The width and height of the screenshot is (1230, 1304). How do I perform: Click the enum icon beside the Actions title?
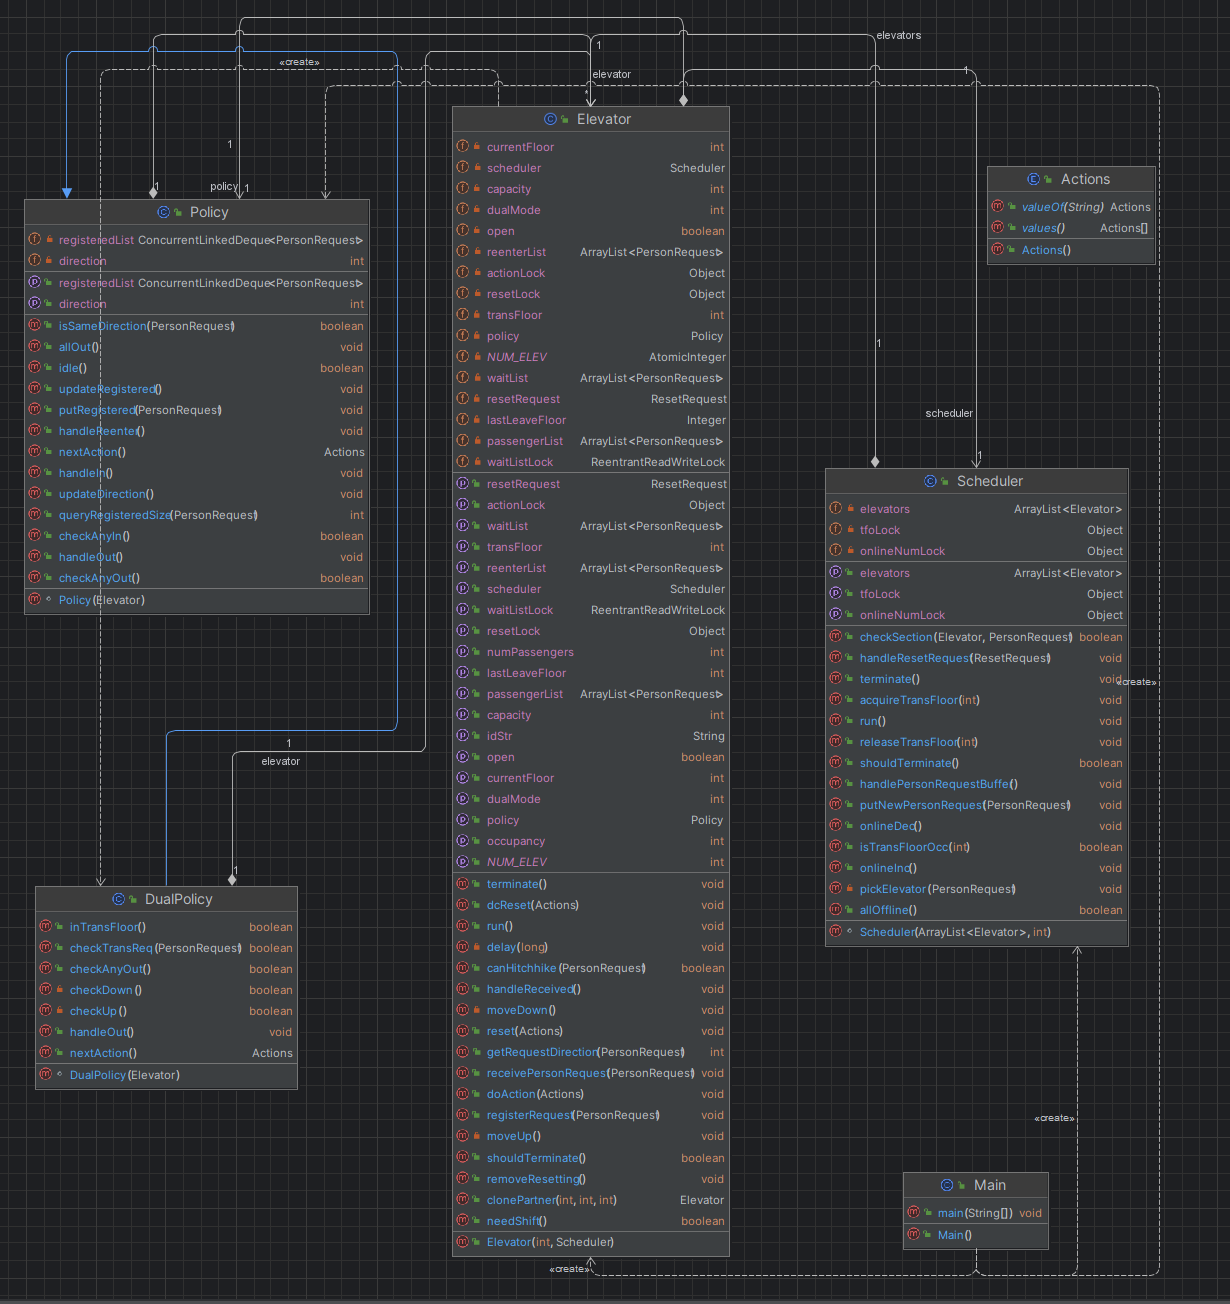[x=1034, y=179]
